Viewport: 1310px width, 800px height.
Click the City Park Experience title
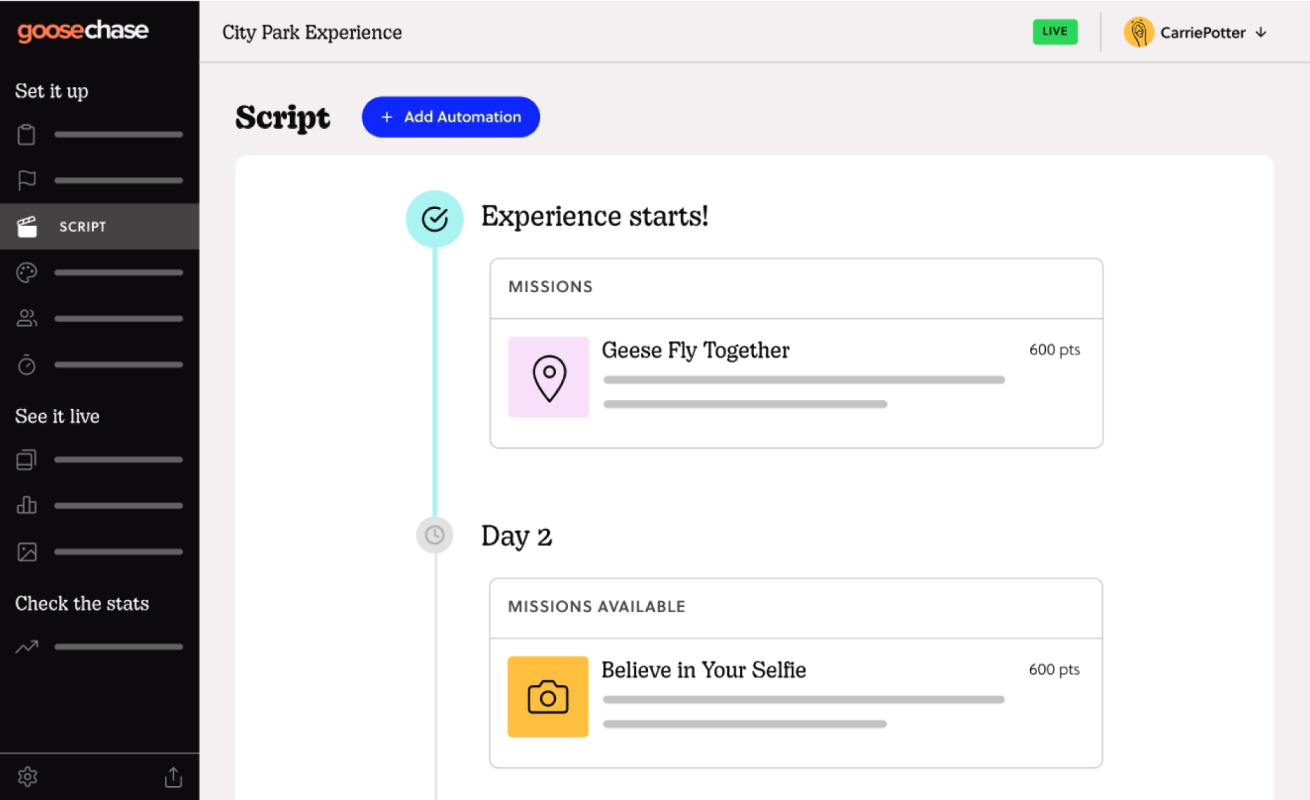coord(312,32)
